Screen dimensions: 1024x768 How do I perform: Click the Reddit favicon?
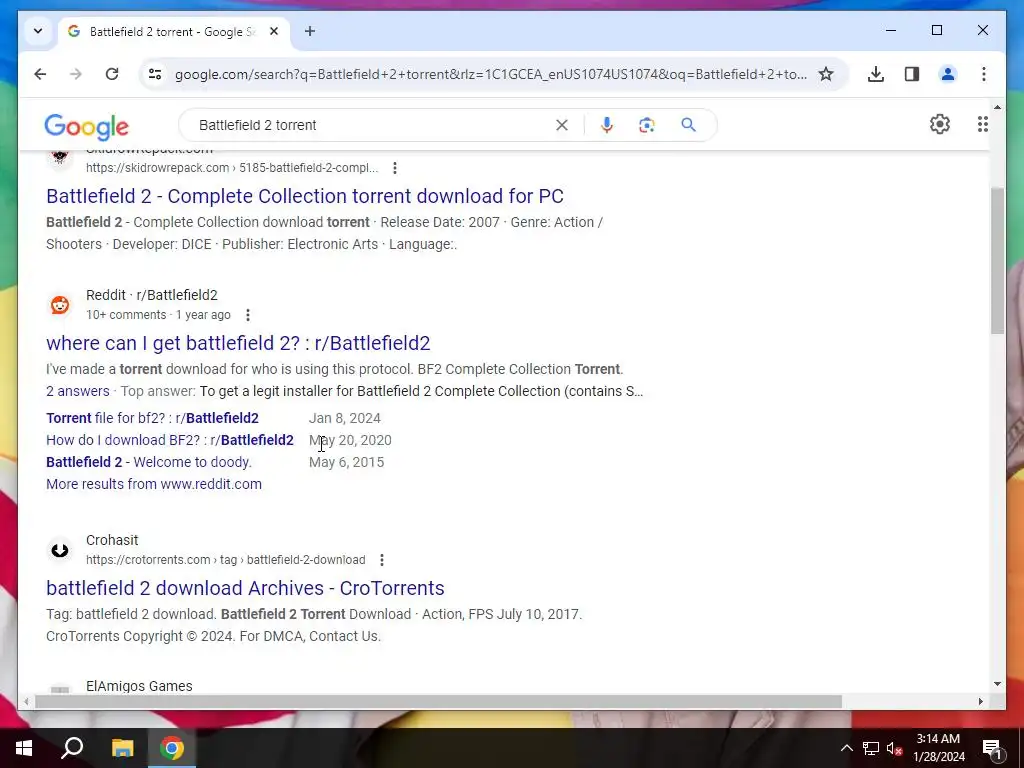pyautogui.click(x=60, y=305)
